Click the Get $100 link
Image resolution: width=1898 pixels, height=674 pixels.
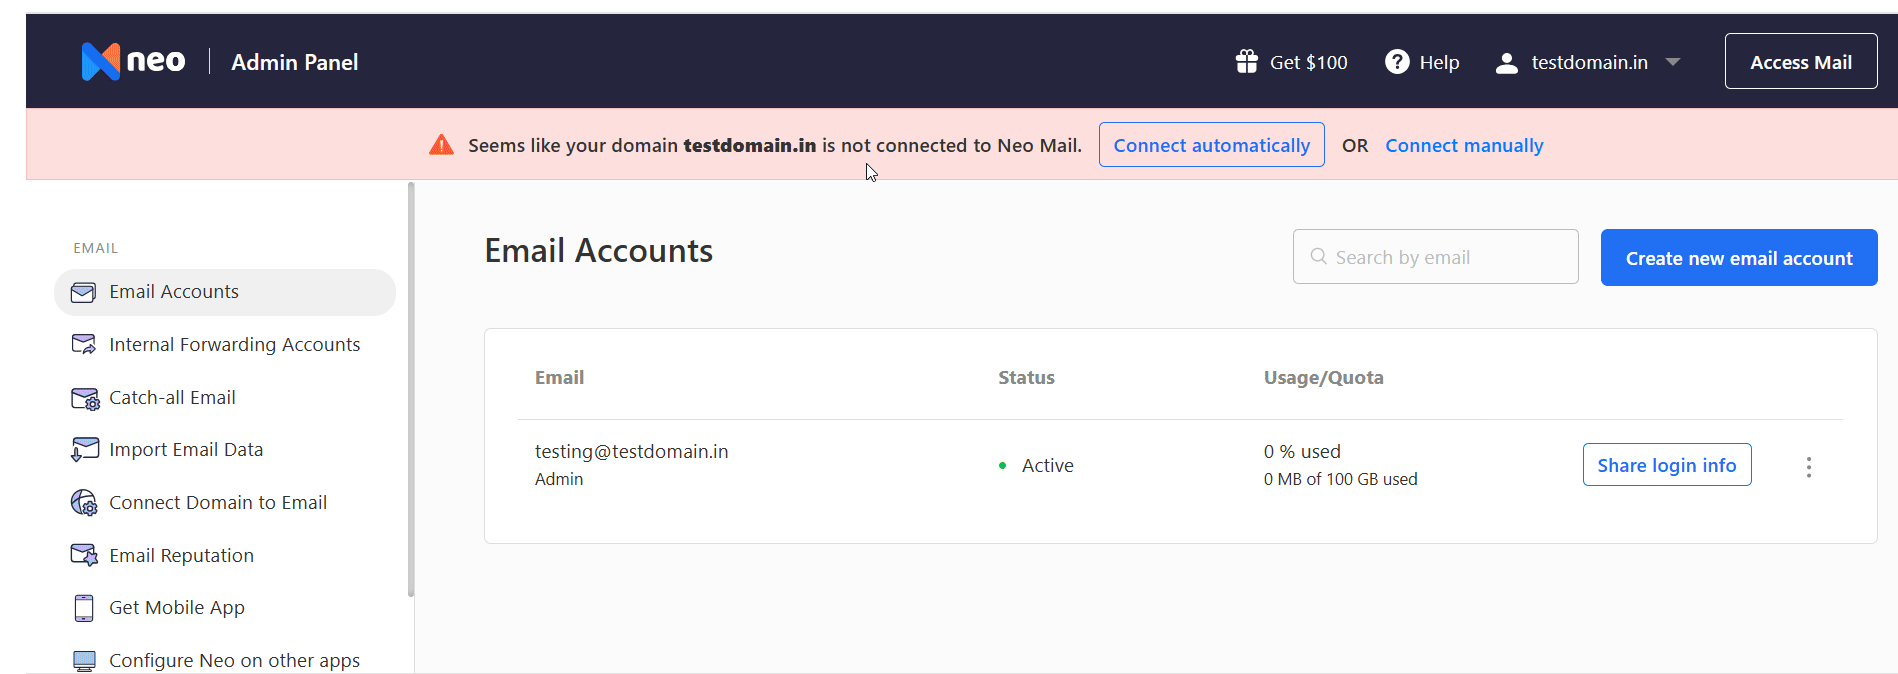pos(1309,63)
